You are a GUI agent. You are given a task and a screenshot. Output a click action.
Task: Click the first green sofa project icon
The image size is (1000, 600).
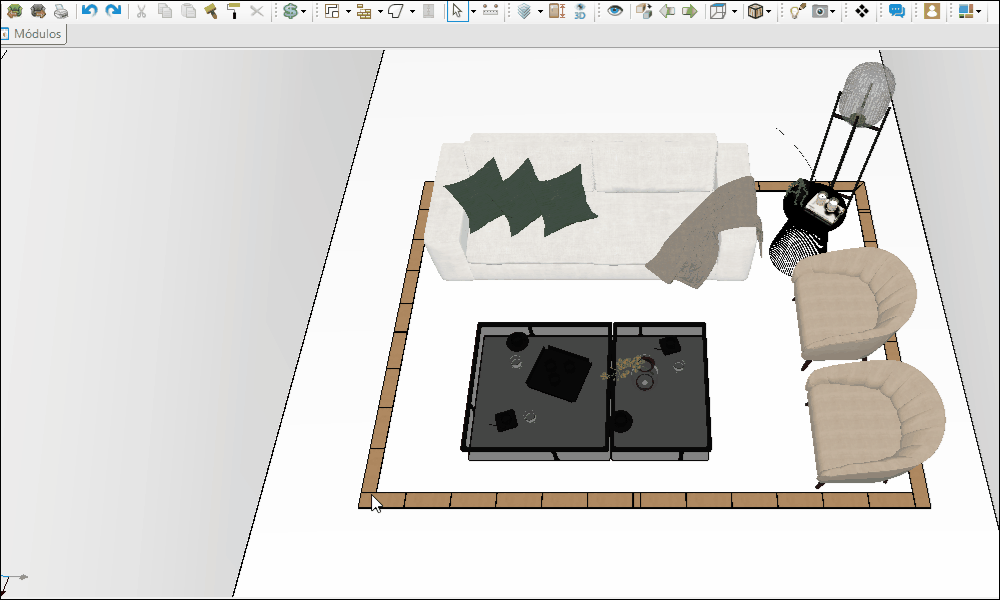[x=14, y=11]
